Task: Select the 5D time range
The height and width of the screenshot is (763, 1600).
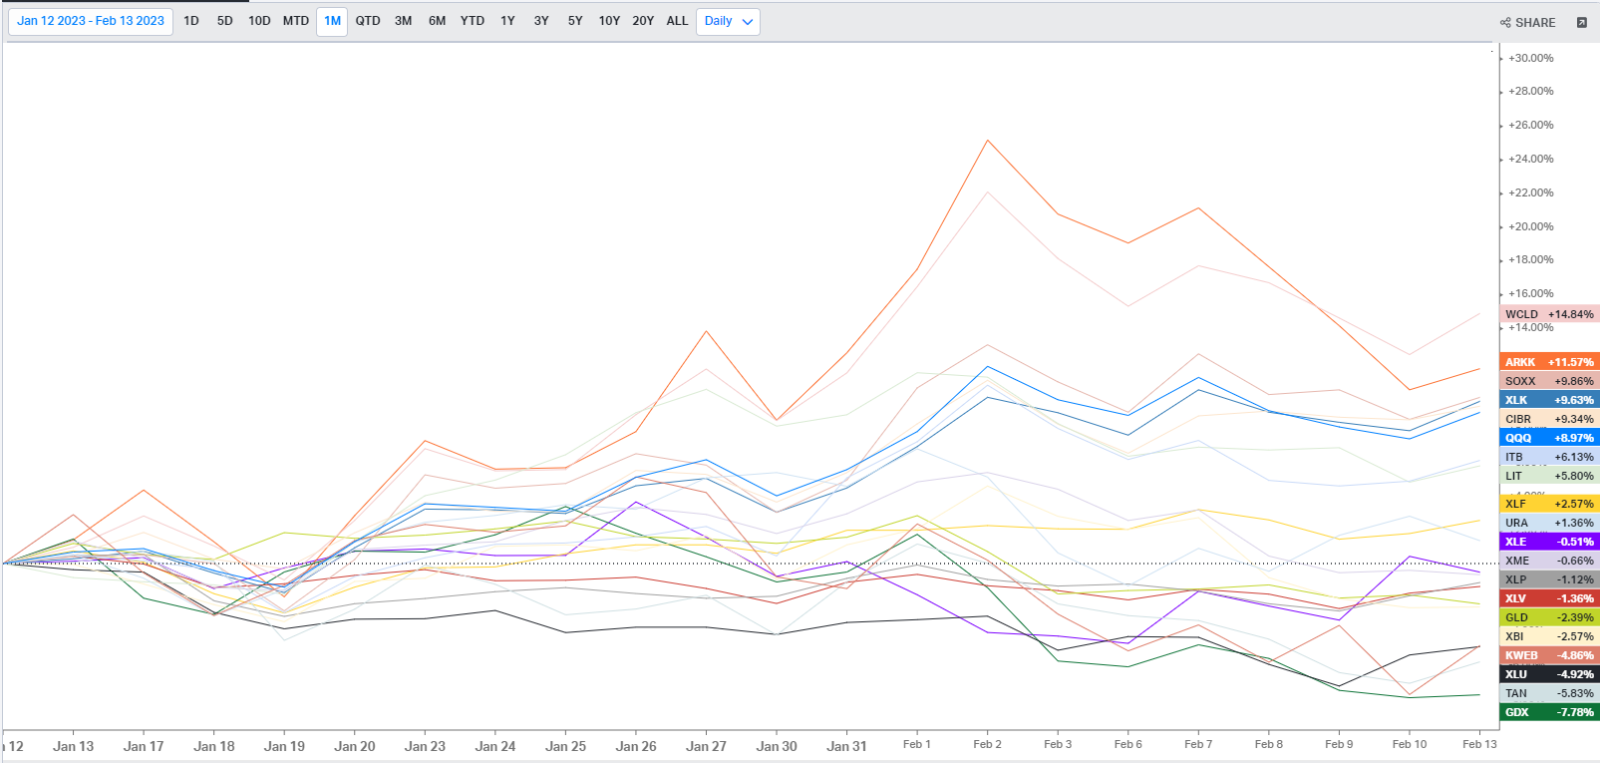Action: coord(225,21)
